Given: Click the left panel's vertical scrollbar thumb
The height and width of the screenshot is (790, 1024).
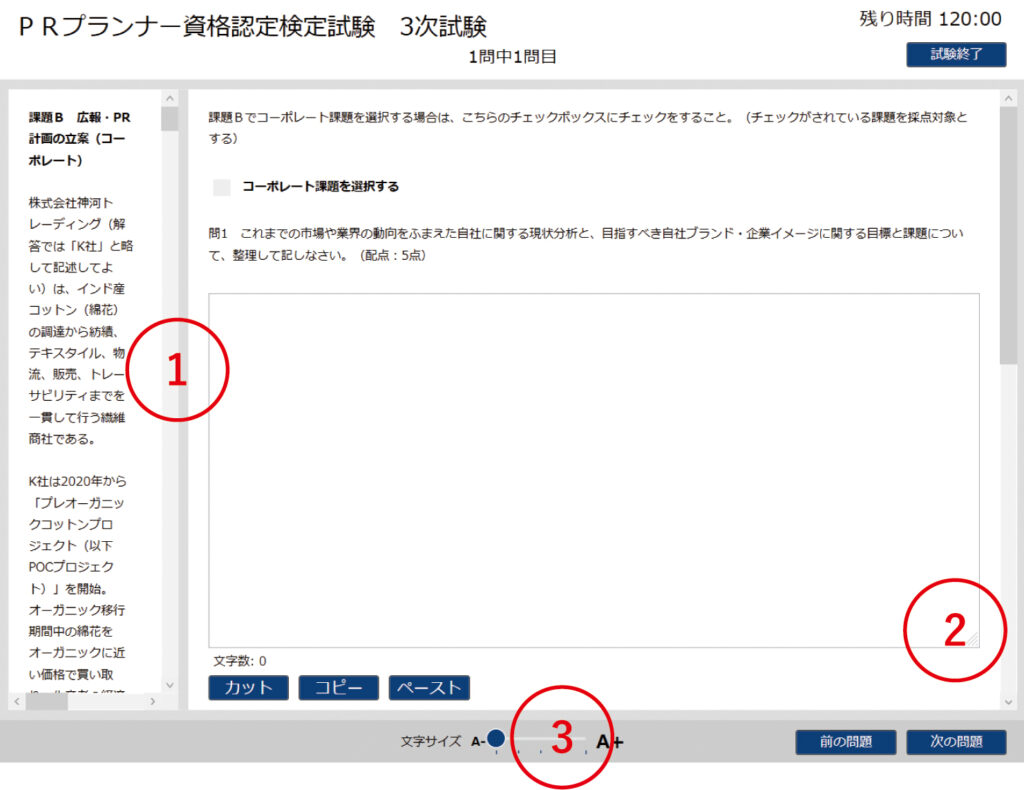Looking at the screenshot, I should [169, 120].
